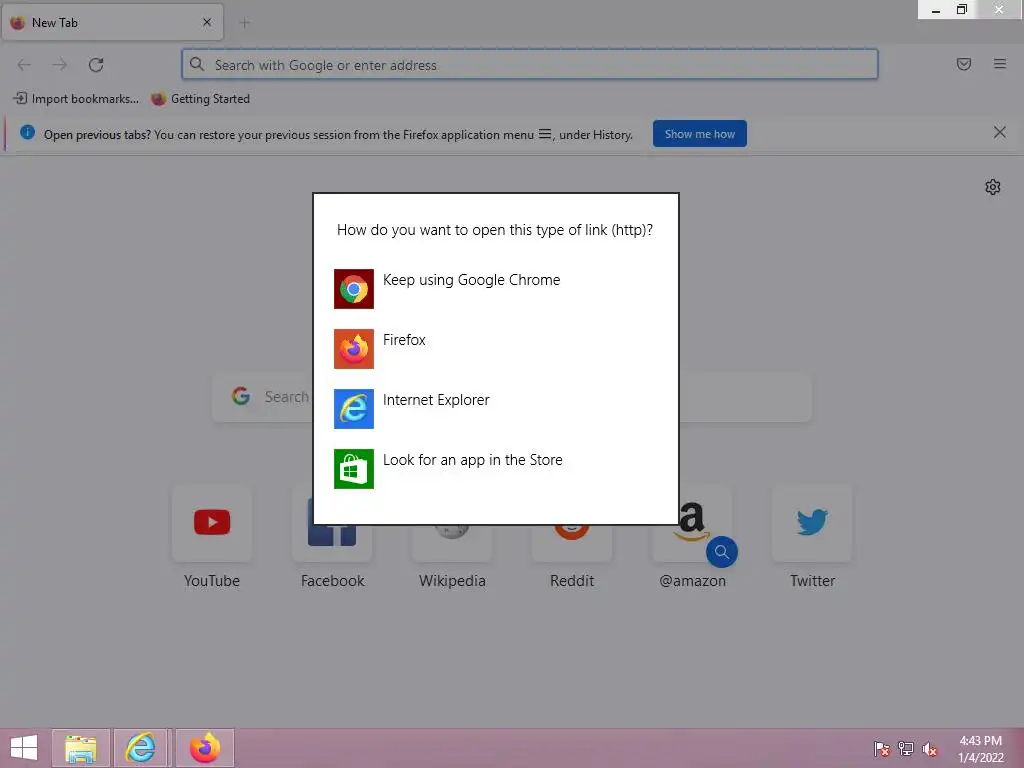
Task: Open a new tab with plus
Action: (x=245, y=23)
